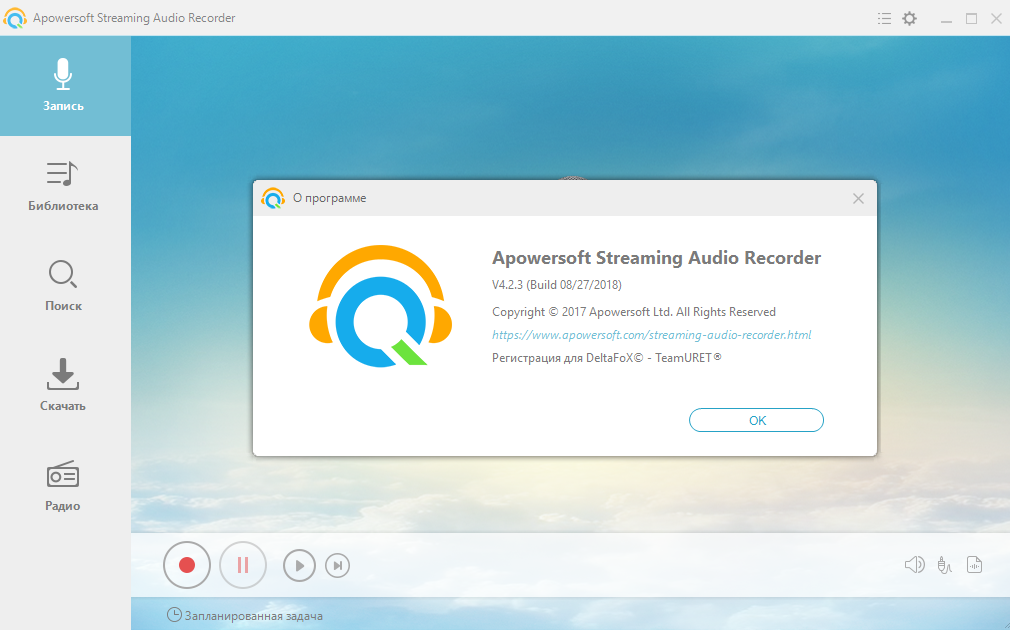
Task: Click the version text V4.2.3 (Build 08/27/2018)
Action: tap(557, 284)
